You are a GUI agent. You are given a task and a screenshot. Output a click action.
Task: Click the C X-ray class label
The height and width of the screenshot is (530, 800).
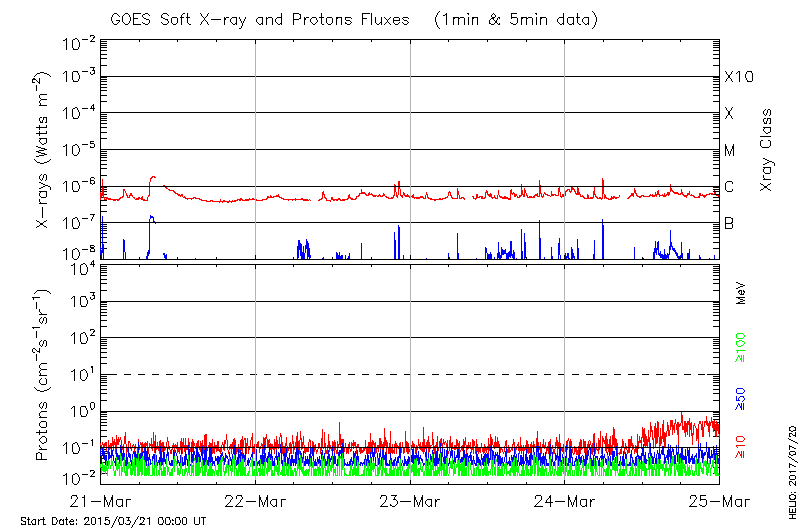click(x=729, y=187)
